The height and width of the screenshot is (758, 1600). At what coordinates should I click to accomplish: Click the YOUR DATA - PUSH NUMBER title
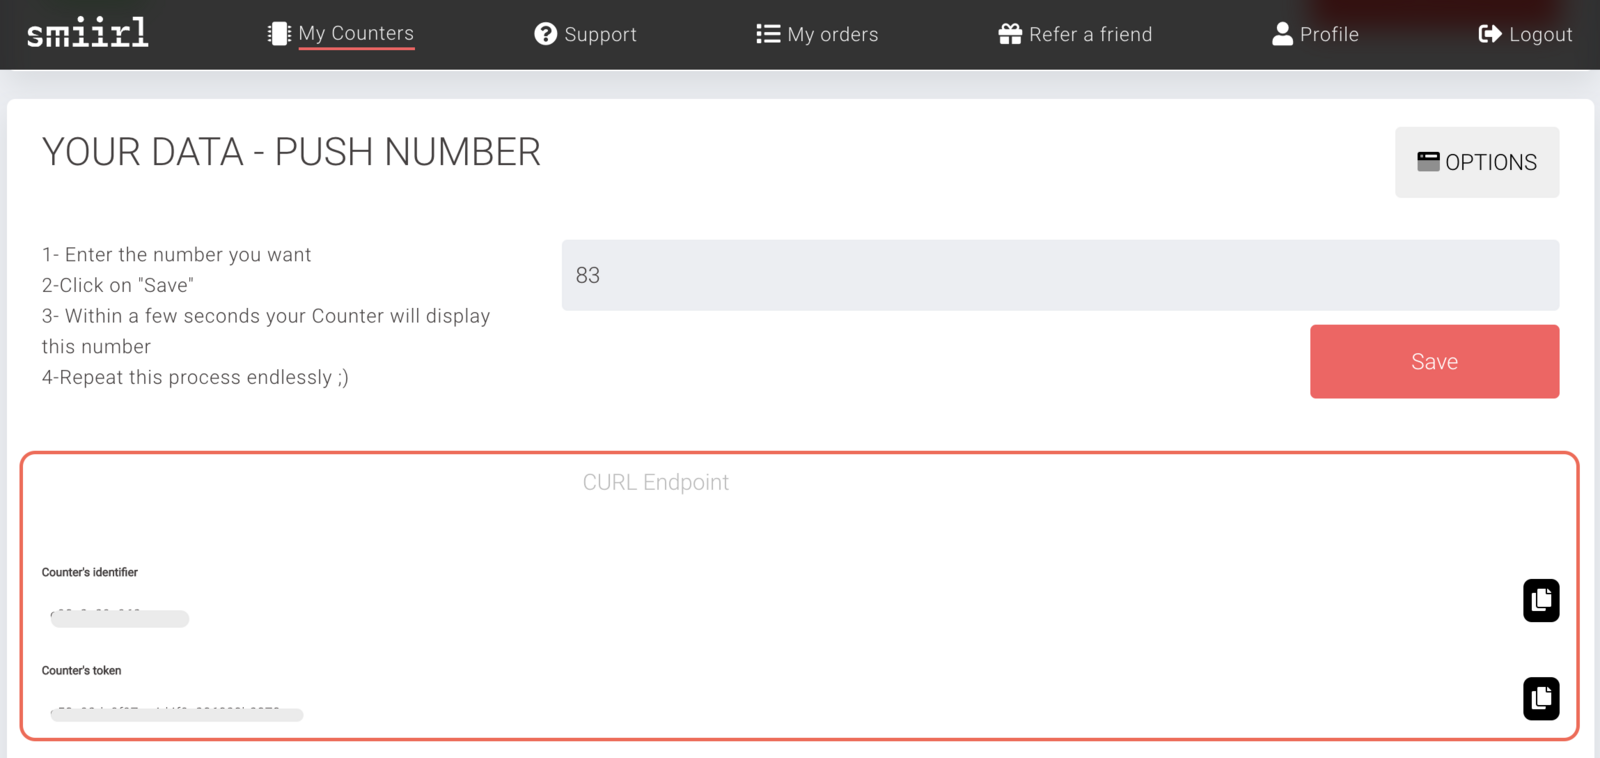coord(291,152)
